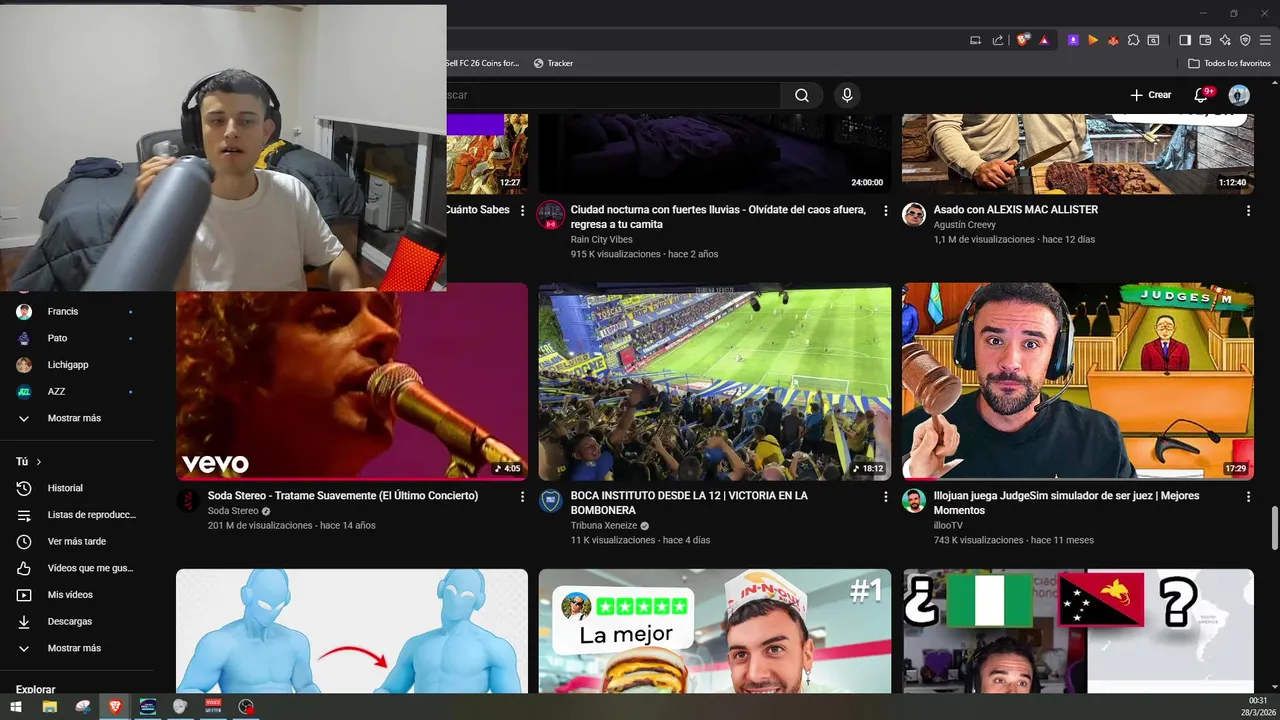Image resolution: width=1280 pixels, height=720 pixels.
Task: Open Historial in sidebar
Action: pos(76,488)
